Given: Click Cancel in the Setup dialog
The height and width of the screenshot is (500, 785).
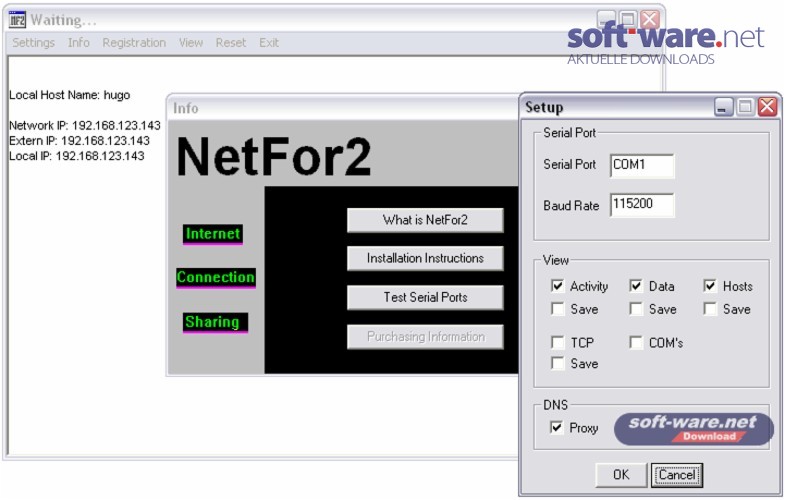Looking at the screenshot, I should [677, 474].
